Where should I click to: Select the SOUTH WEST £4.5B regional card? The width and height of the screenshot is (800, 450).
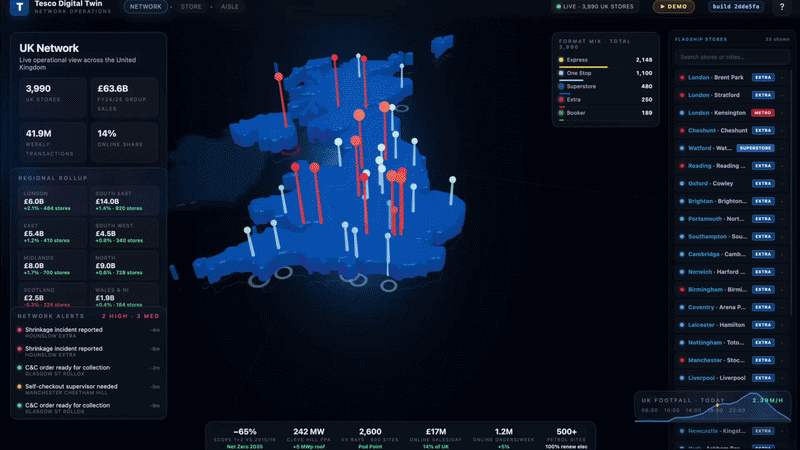coord(124,233)
